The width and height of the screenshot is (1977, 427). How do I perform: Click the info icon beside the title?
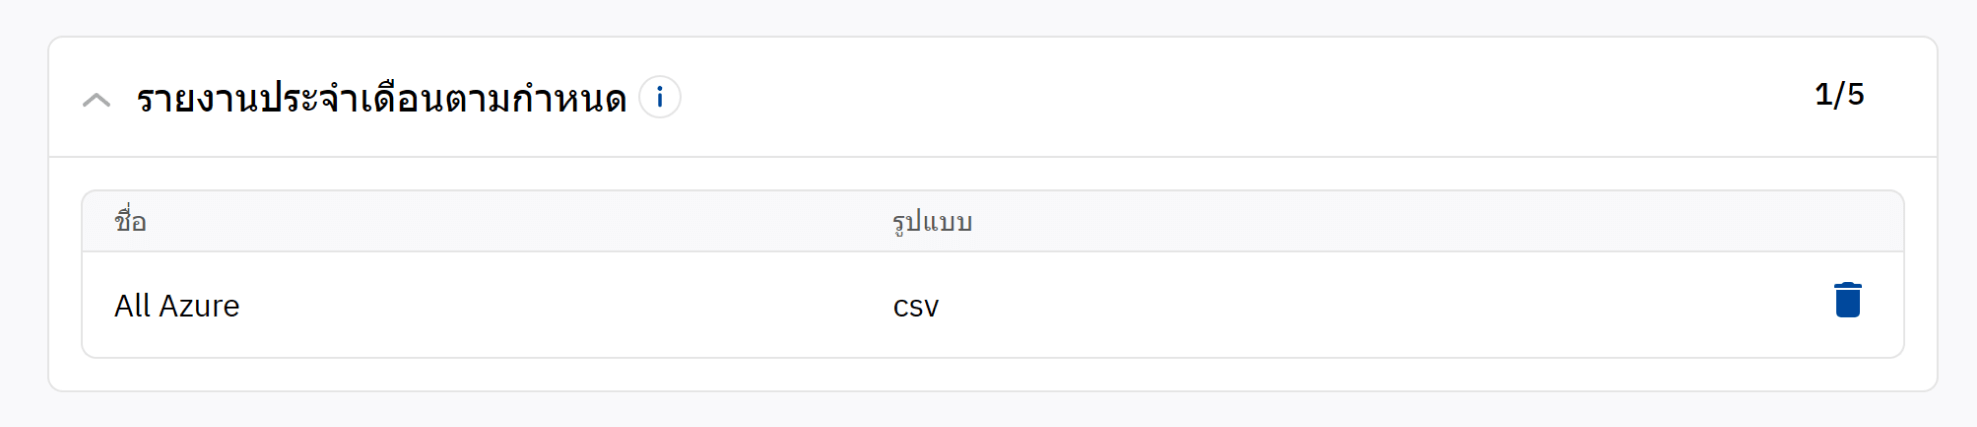pyautogui.click(x=660, y=98)
